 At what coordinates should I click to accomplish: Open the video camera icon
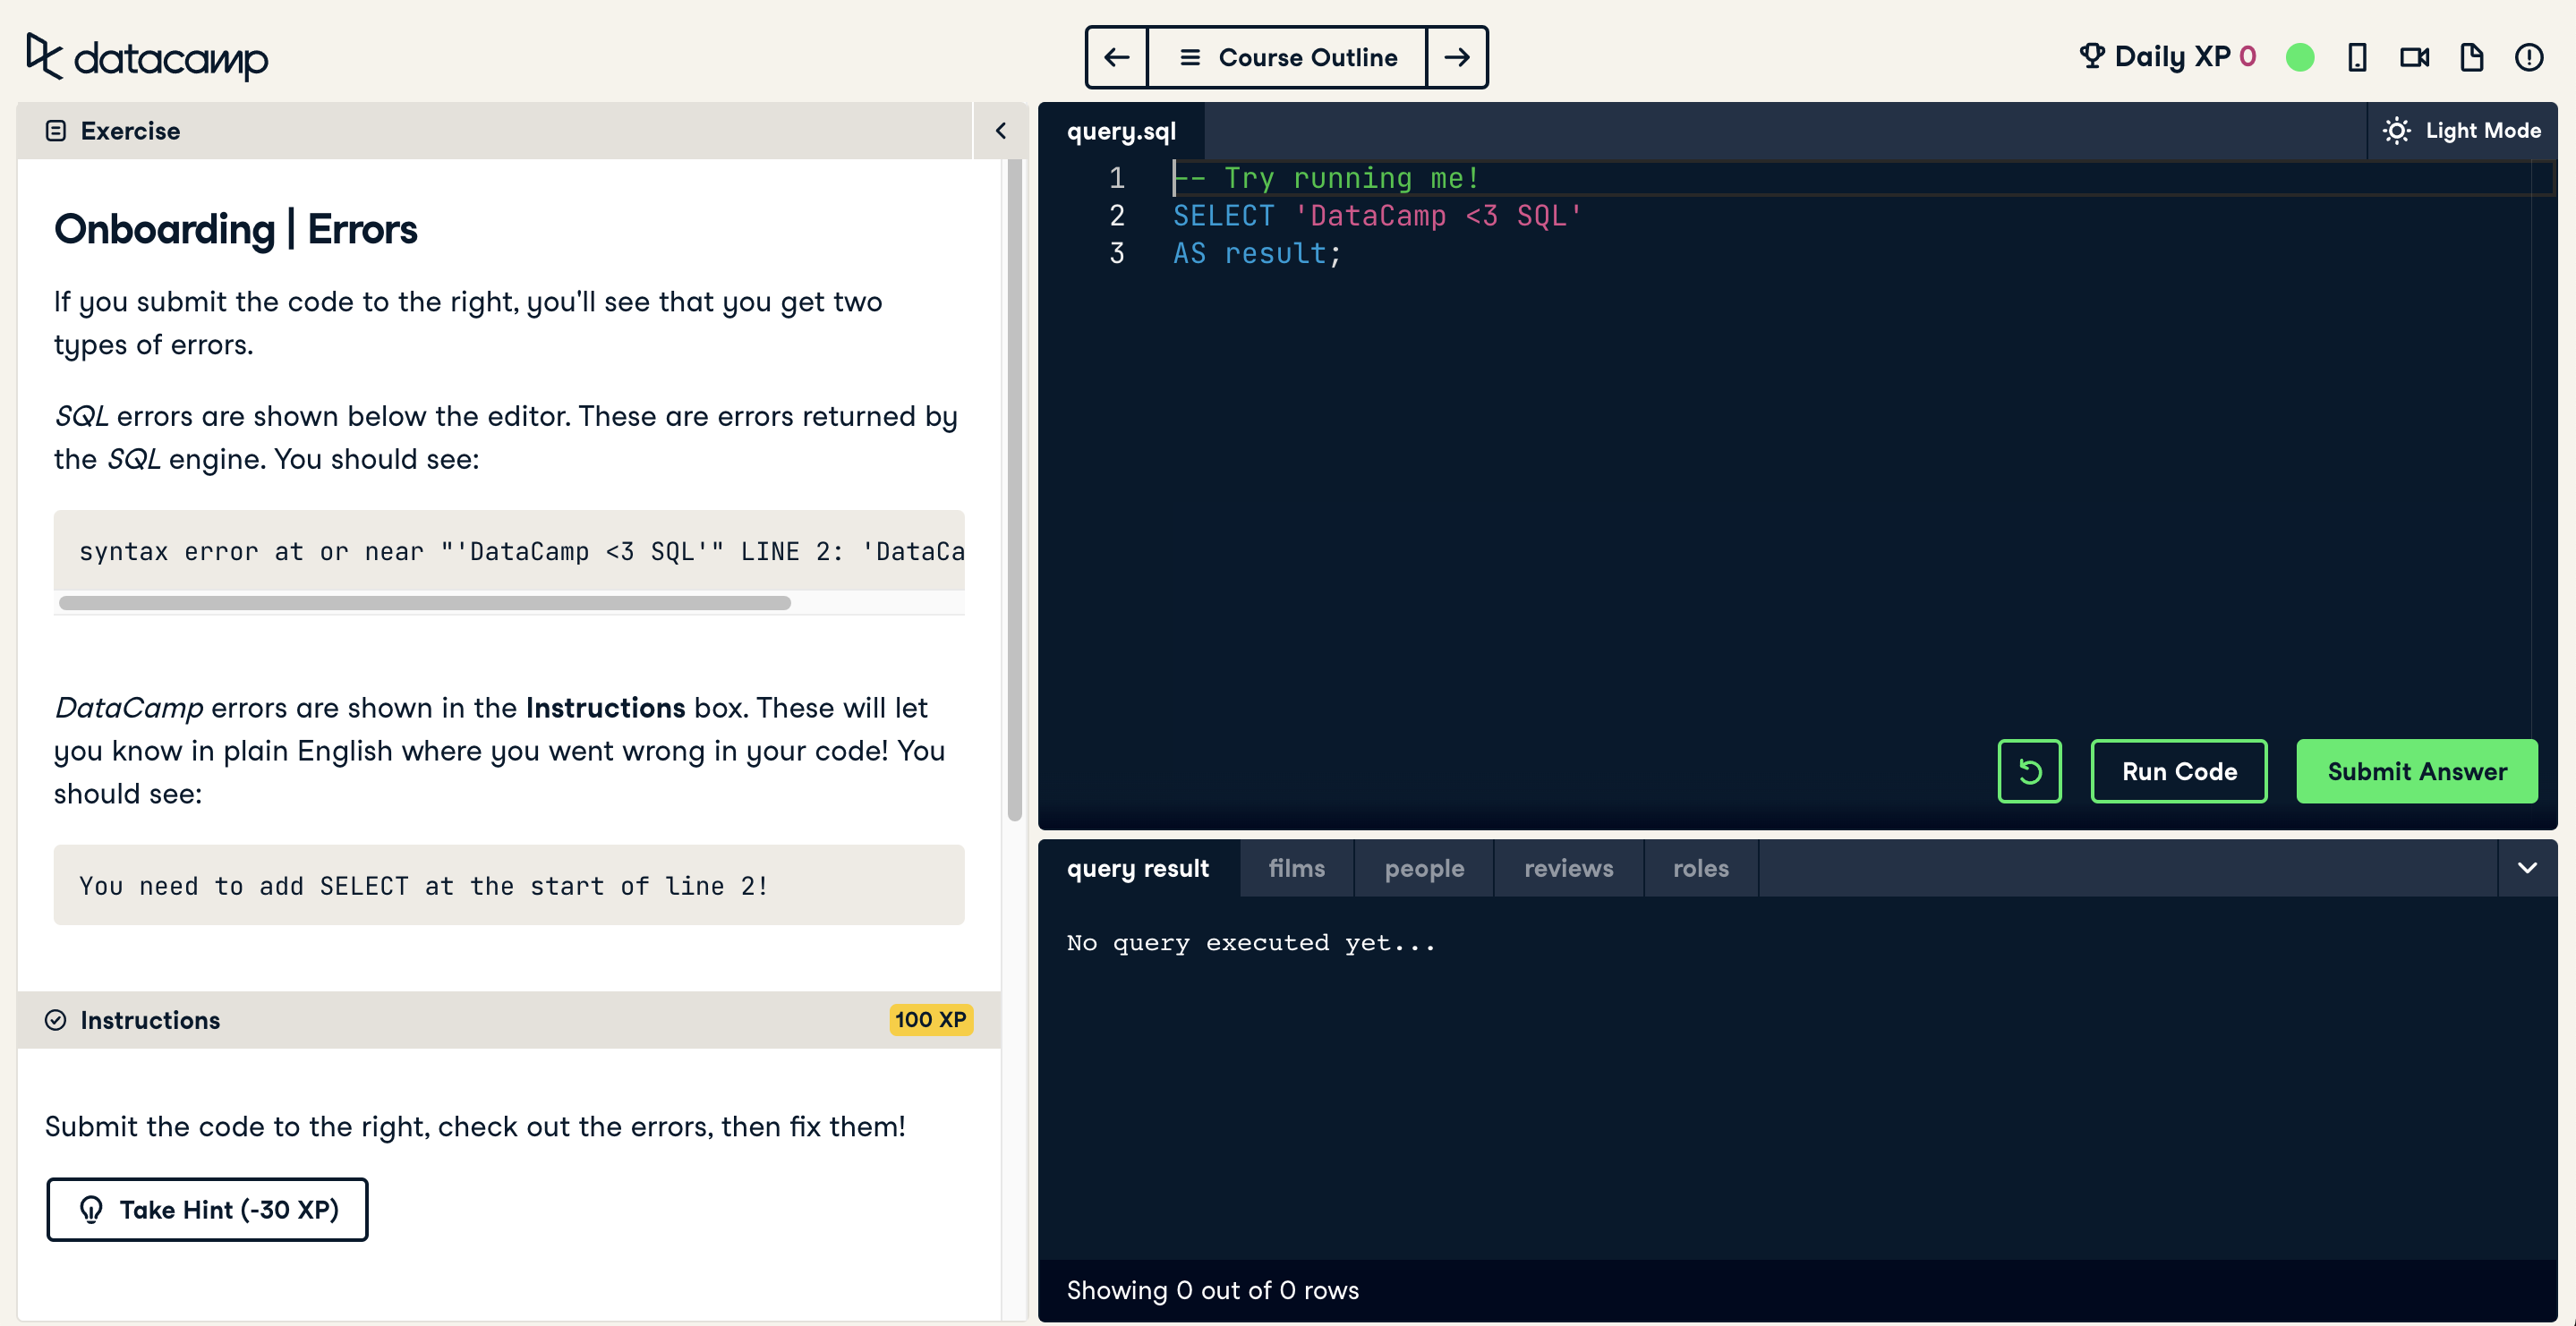point(2414,57)
